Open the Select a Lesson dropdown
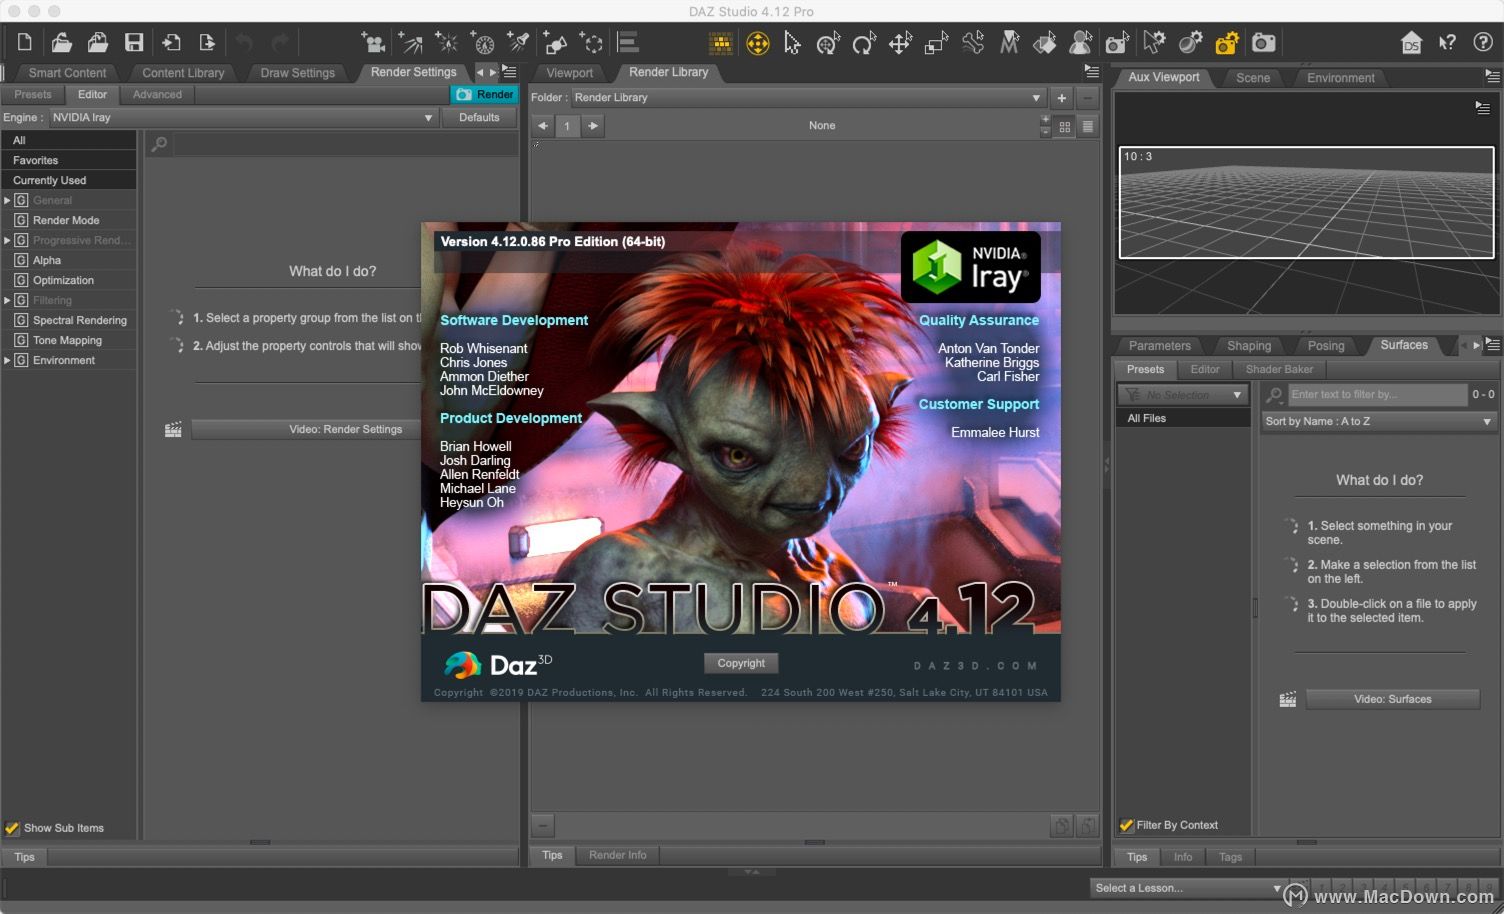1504x914 pixels. tap(1187, 888)
